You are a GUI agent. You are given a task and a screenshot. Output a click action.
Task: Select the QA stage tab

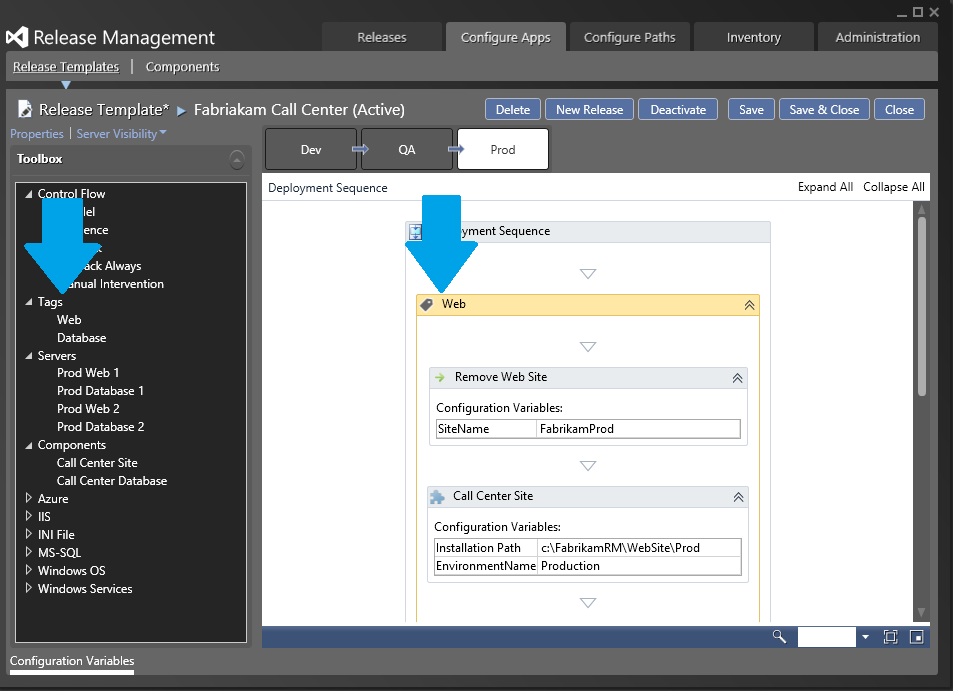click(x=407, y=149)
